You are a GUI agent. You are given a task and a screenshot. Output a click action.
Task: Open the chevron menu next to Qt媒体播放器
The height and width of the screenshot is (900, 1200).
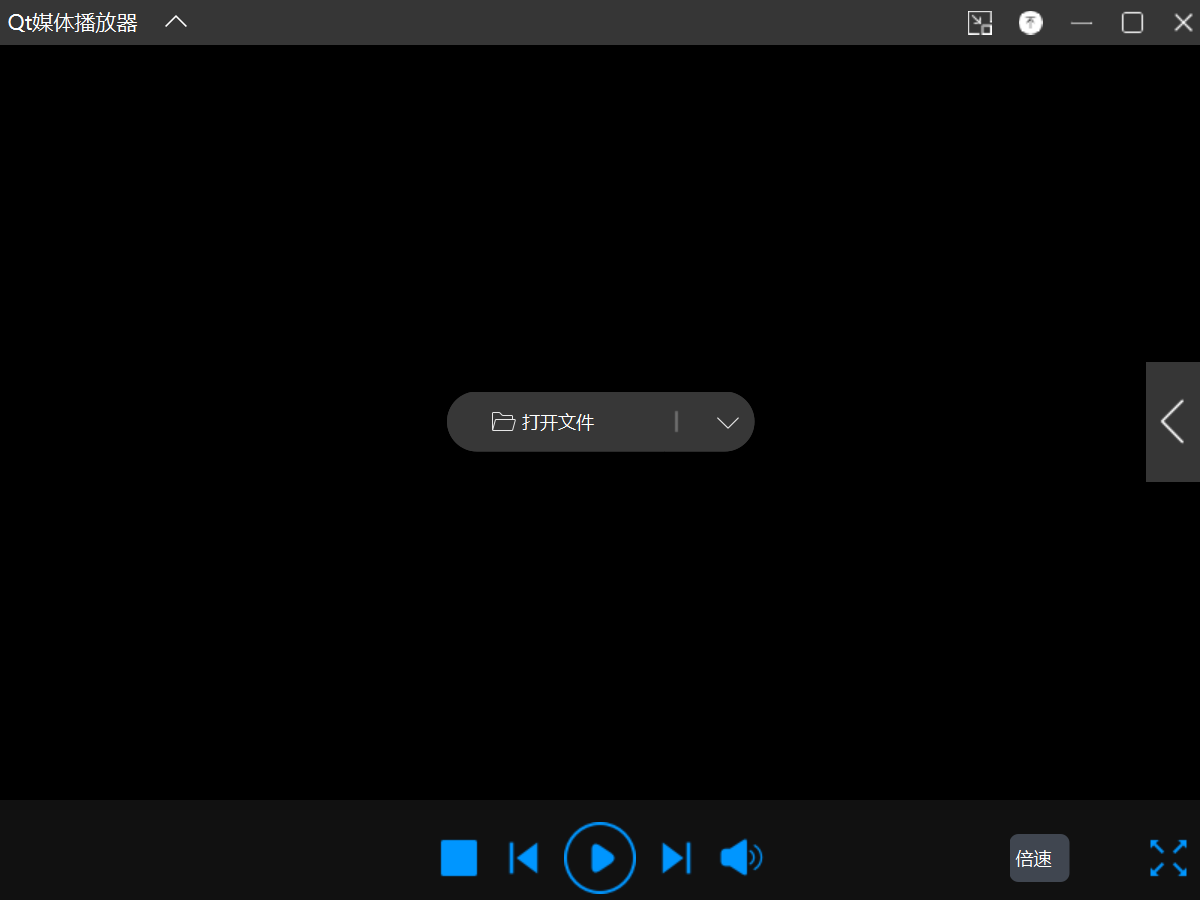(x=176, y=22)
